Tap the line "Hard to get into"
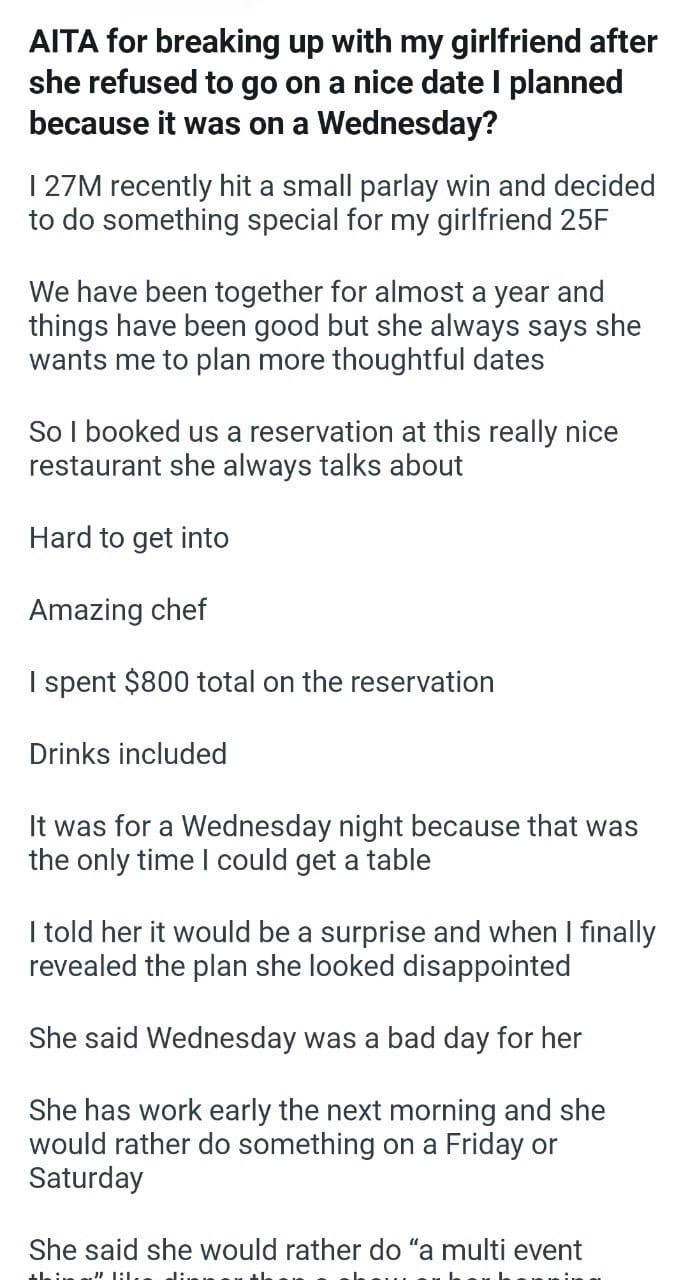 click(x=129, y=538)
